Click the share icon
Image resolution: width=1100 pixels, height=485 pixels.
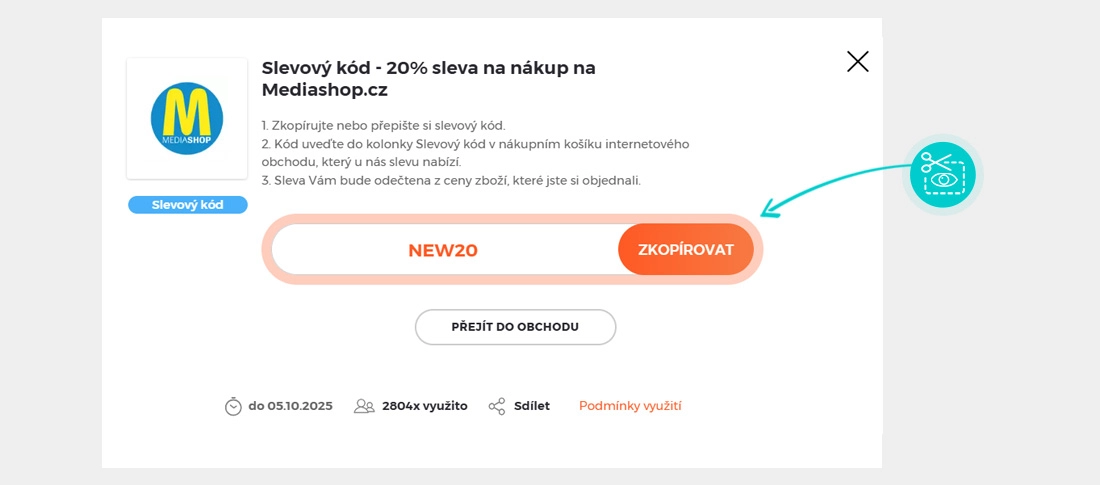(497, 406)
